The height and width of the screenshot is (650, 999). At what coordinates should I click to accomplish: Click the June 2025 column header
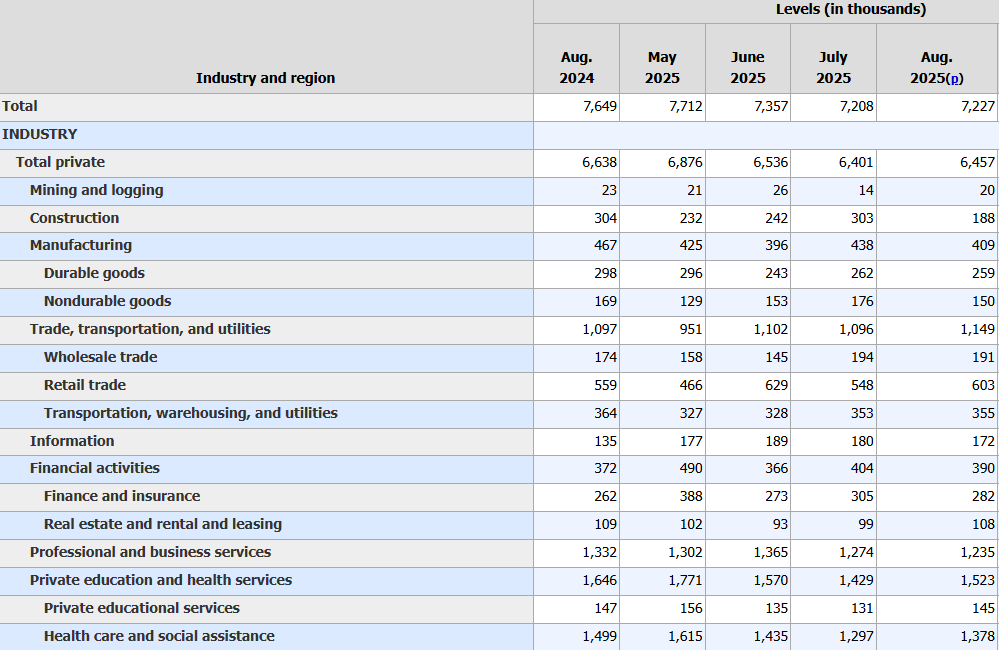click(747, 68)
